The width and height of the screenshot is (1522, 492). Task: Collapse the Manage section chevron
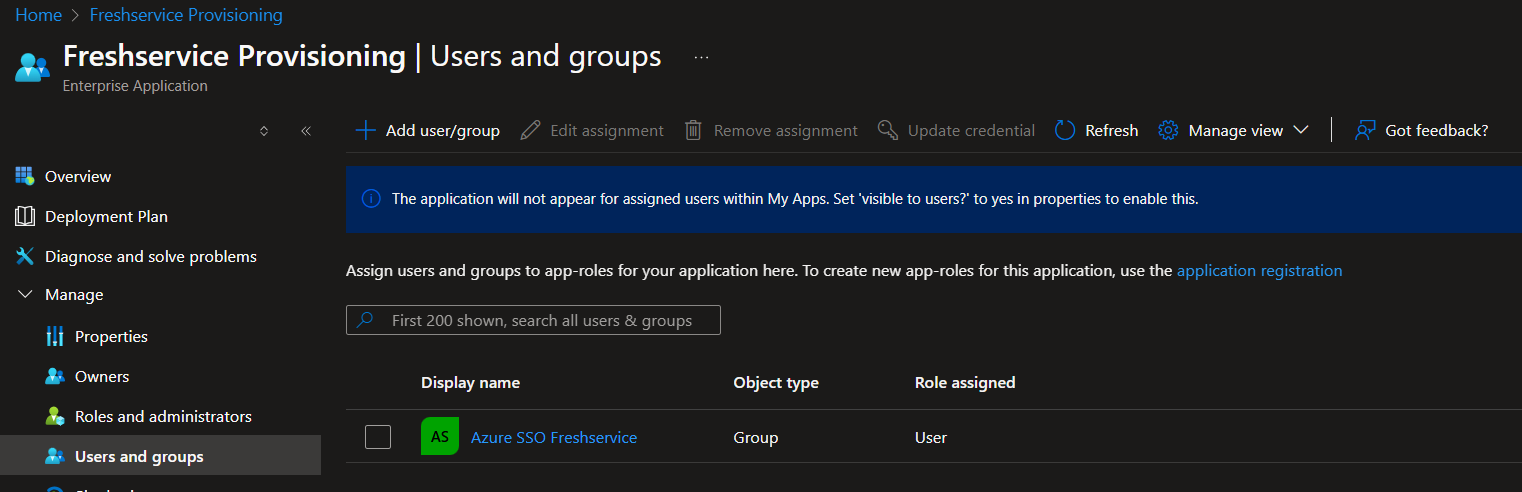coord(25,295)
